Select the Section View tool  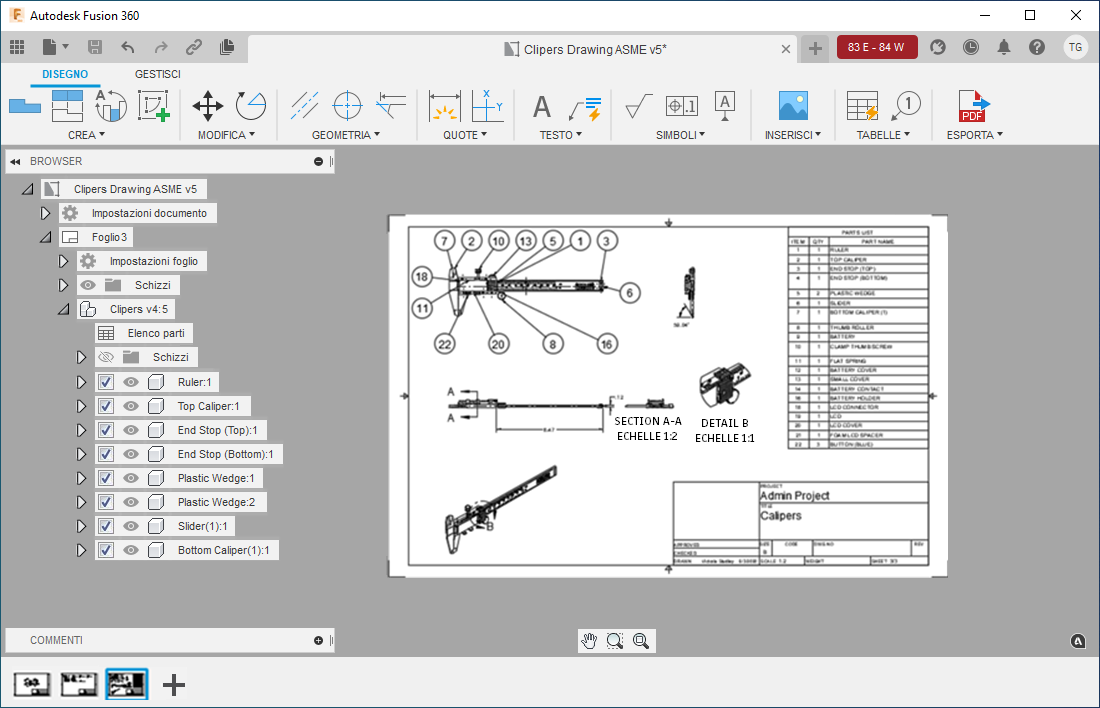coord(111,106)
